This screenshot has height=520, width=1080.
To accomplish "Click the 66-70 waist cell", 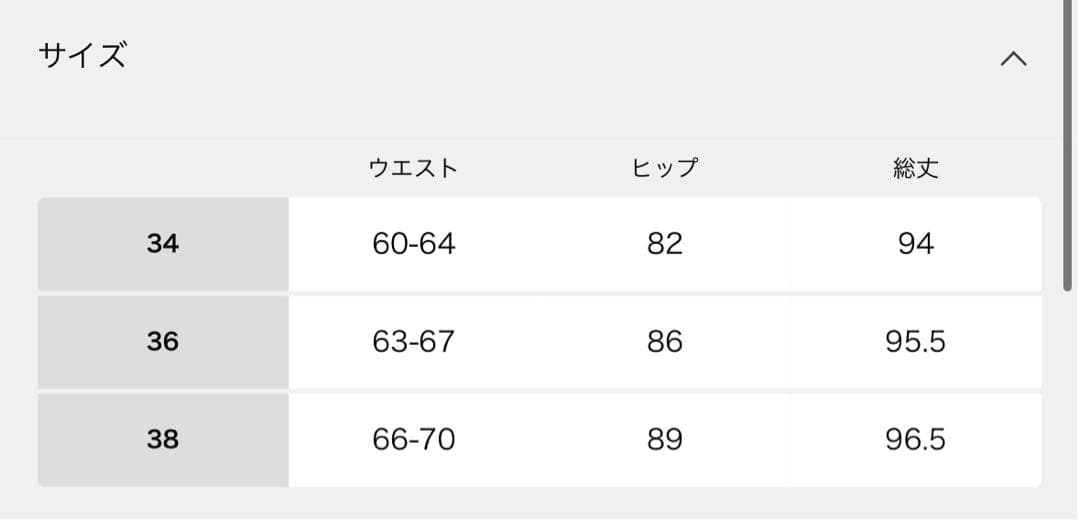I will (413, 440).
